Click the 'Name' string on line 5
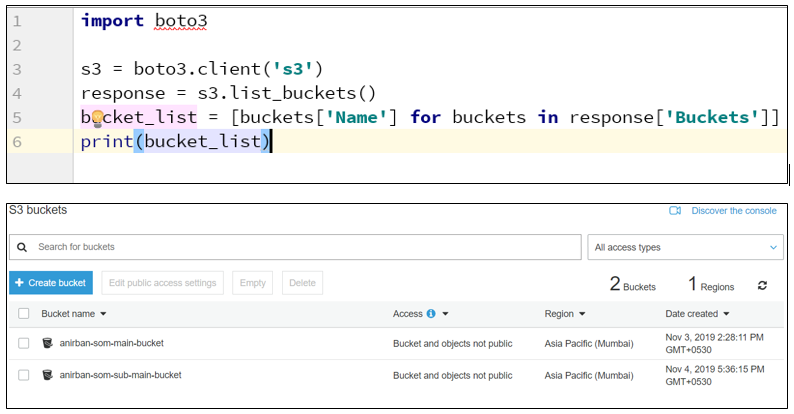Screen dimensions: 794x414 (356, 117)
